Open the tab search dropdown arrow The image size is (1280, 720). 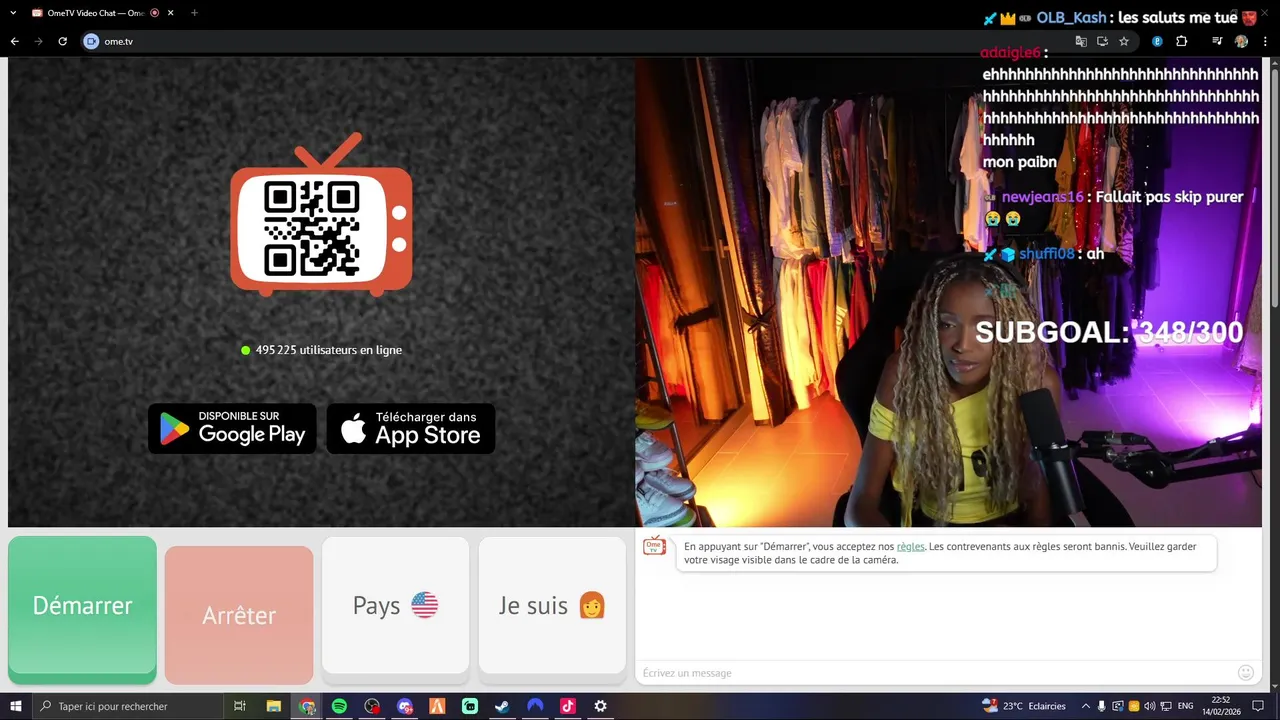(13, 13)
